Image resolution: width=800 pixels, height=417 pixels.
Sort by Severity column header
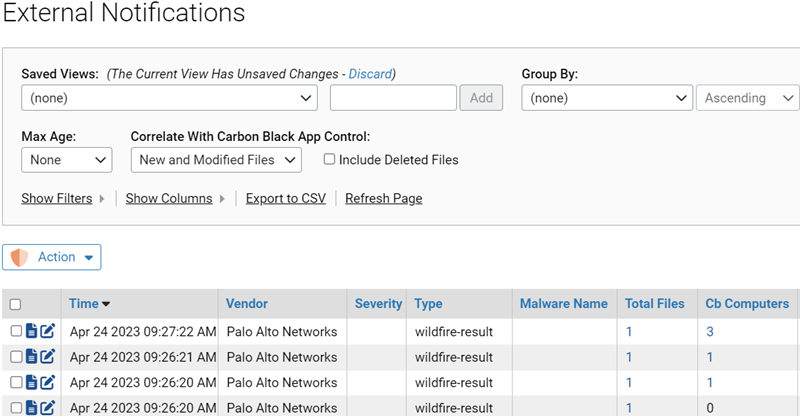379,304
